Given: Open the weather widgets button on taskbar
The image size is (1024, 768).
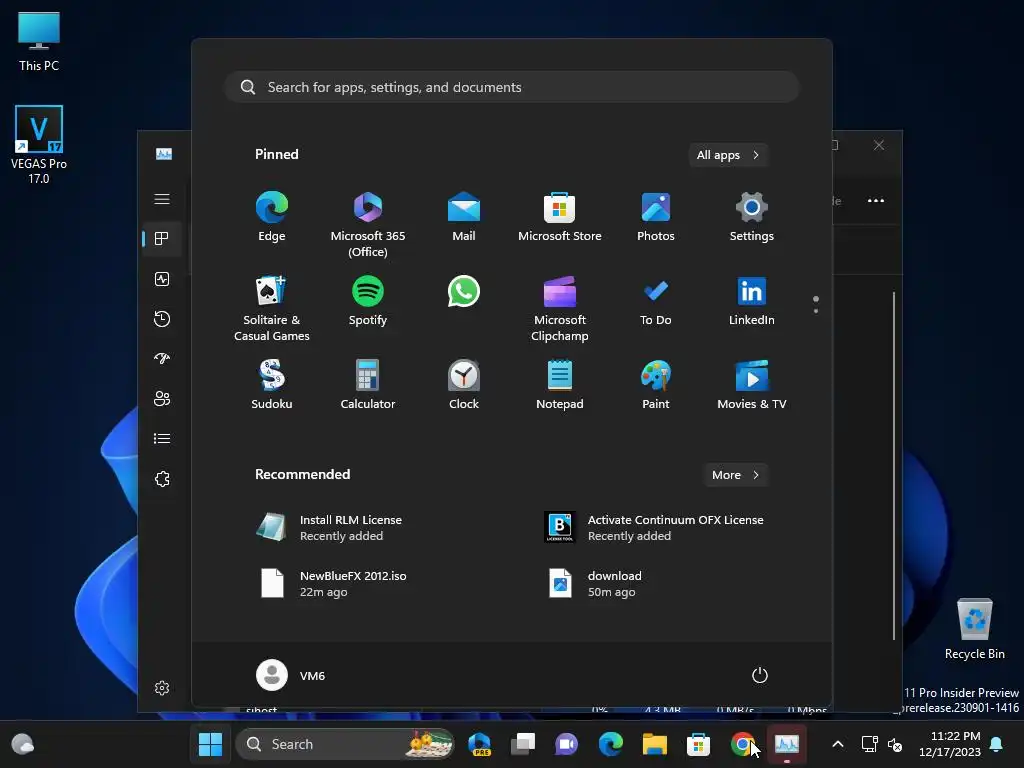Looking at the screenshot, I should click(x=23, y=744).
